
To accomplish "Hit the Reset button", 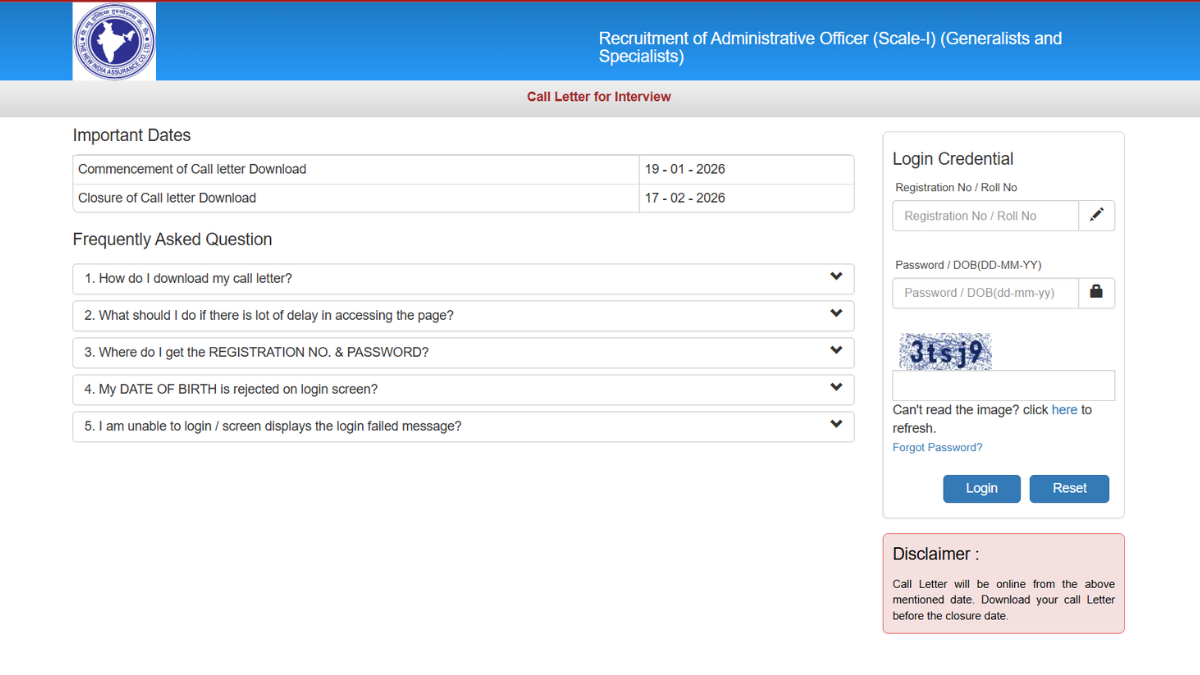I will coord(1069,488).
